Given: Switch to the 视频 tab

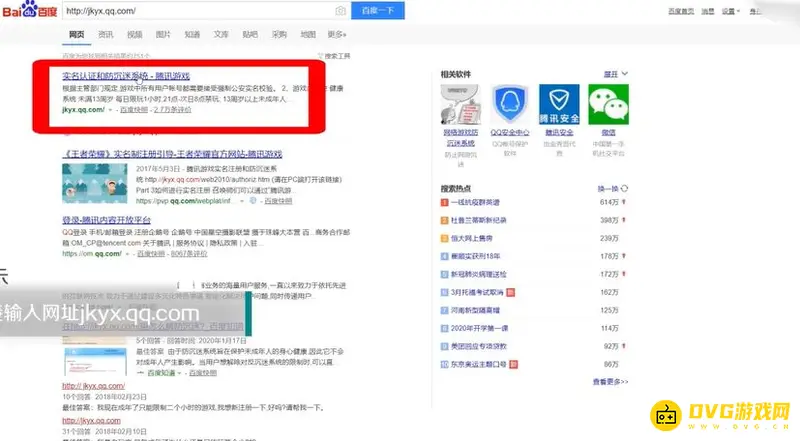Looking at the screenshot, I should 135,34.
